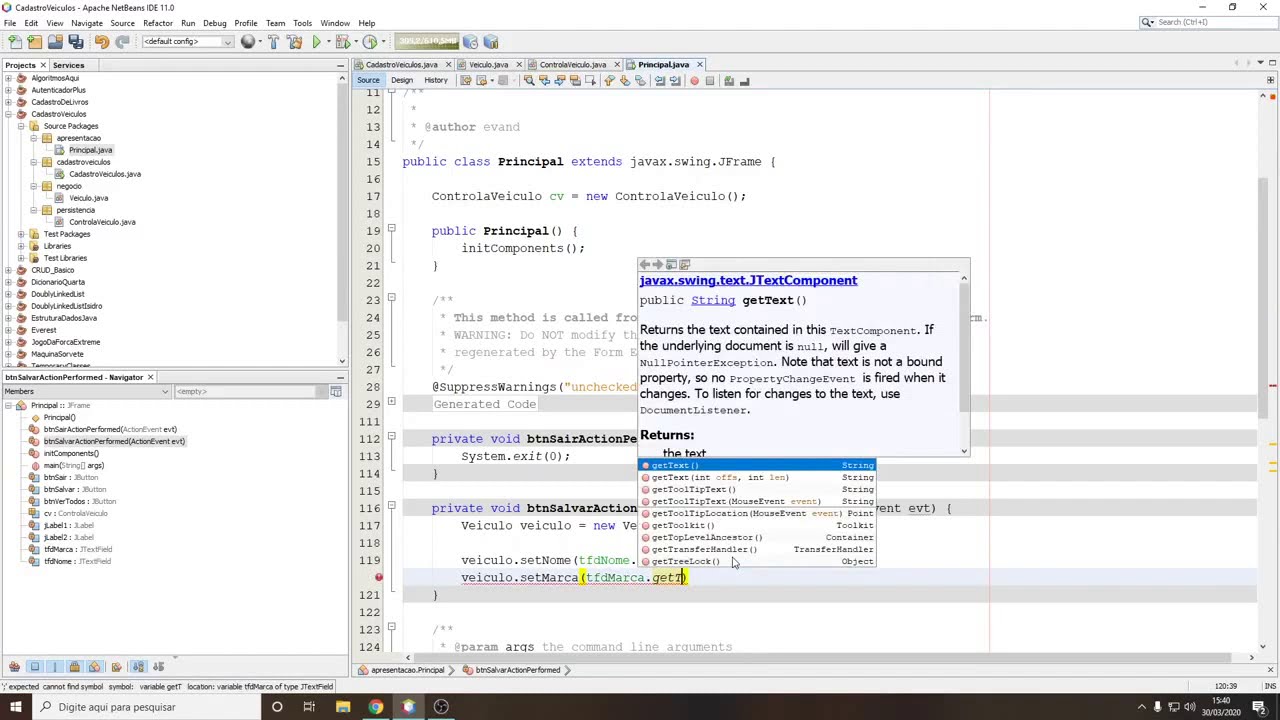The width and height of the screenshot is (1280, 720).
Task: Open the Members dropdown in Navigator
Action: [85, 391]
